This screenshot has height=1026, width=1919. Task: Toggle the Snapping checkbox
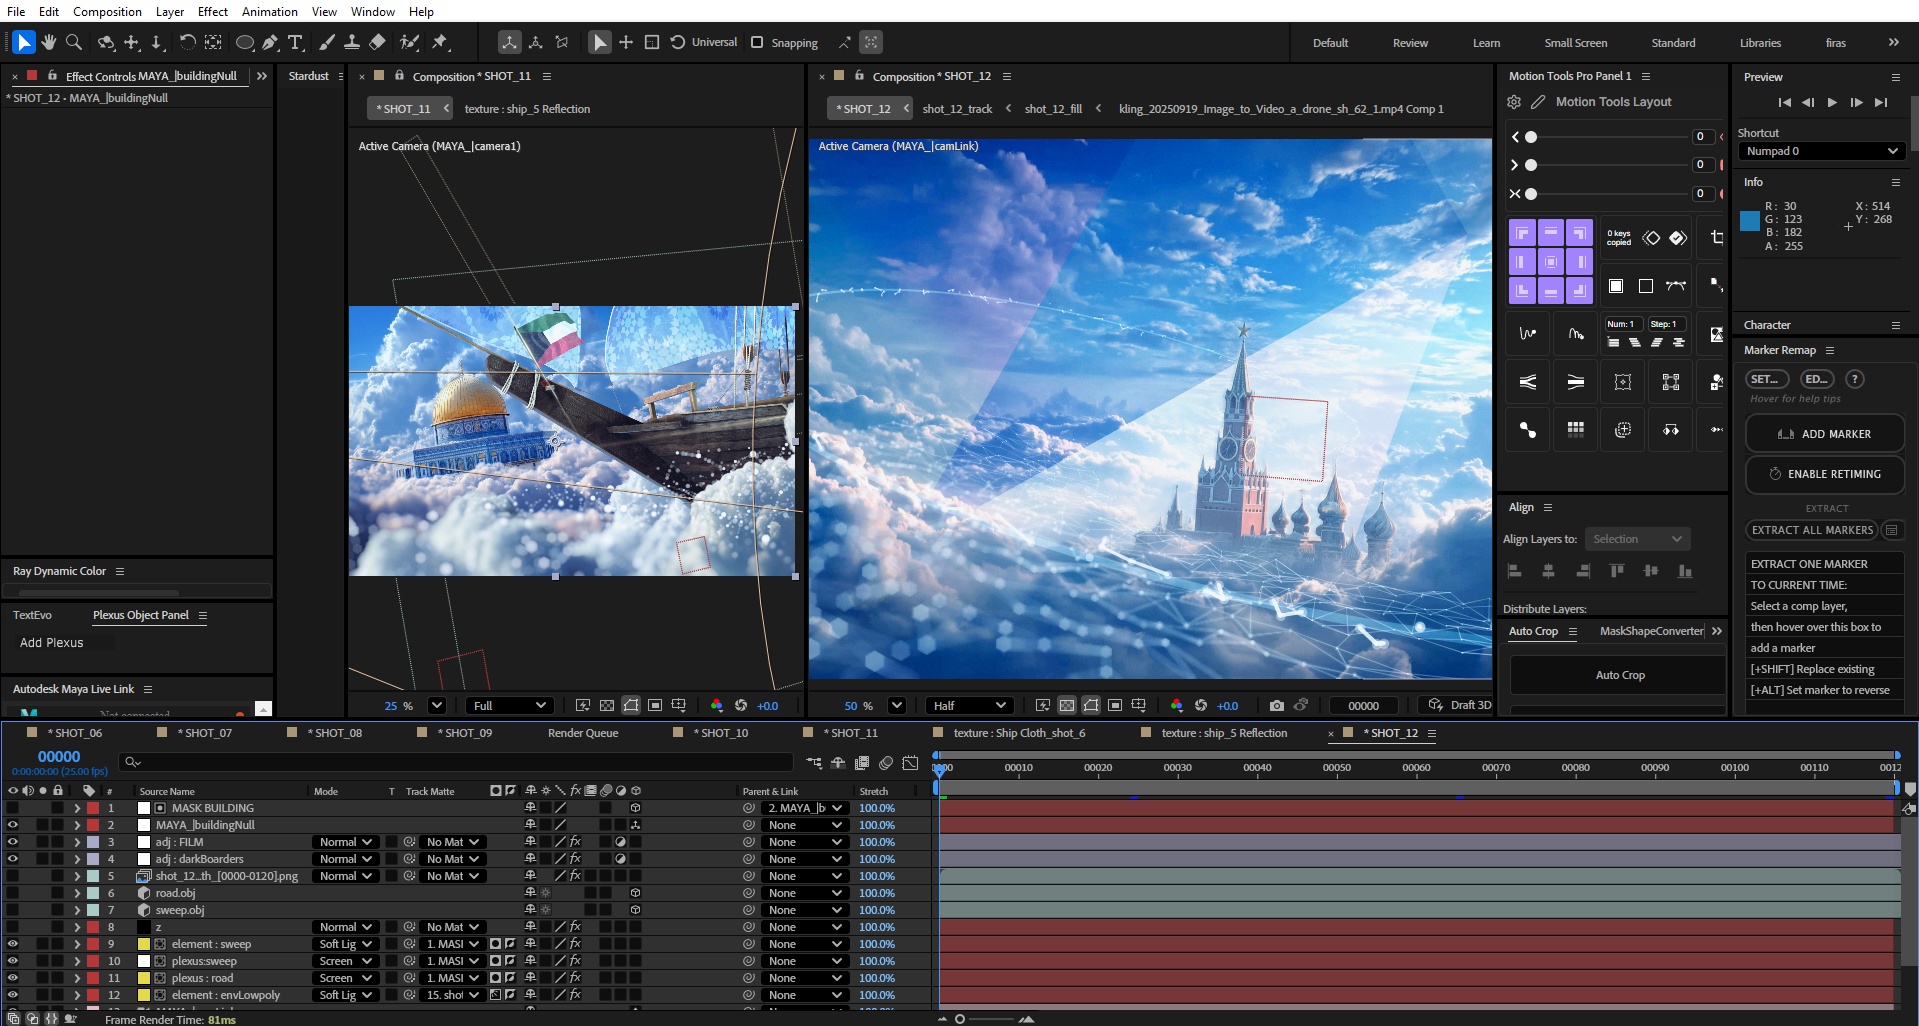[757, 42]
